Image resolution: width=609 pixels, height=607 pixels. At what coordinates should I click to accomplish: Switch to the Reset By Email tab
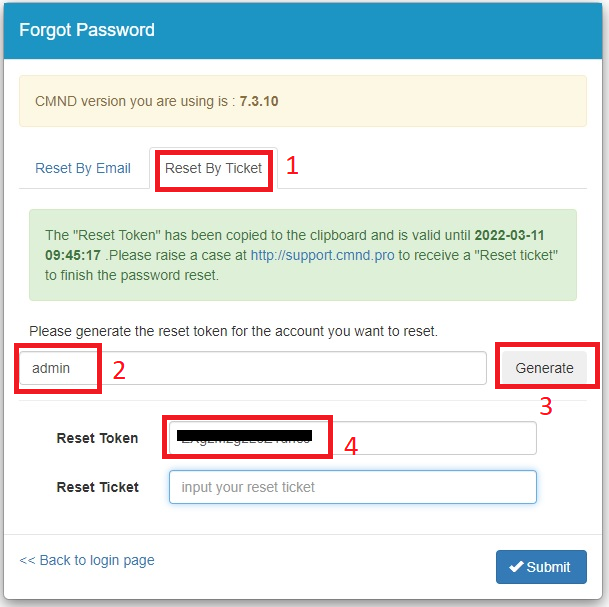click(x=83, y=168)
